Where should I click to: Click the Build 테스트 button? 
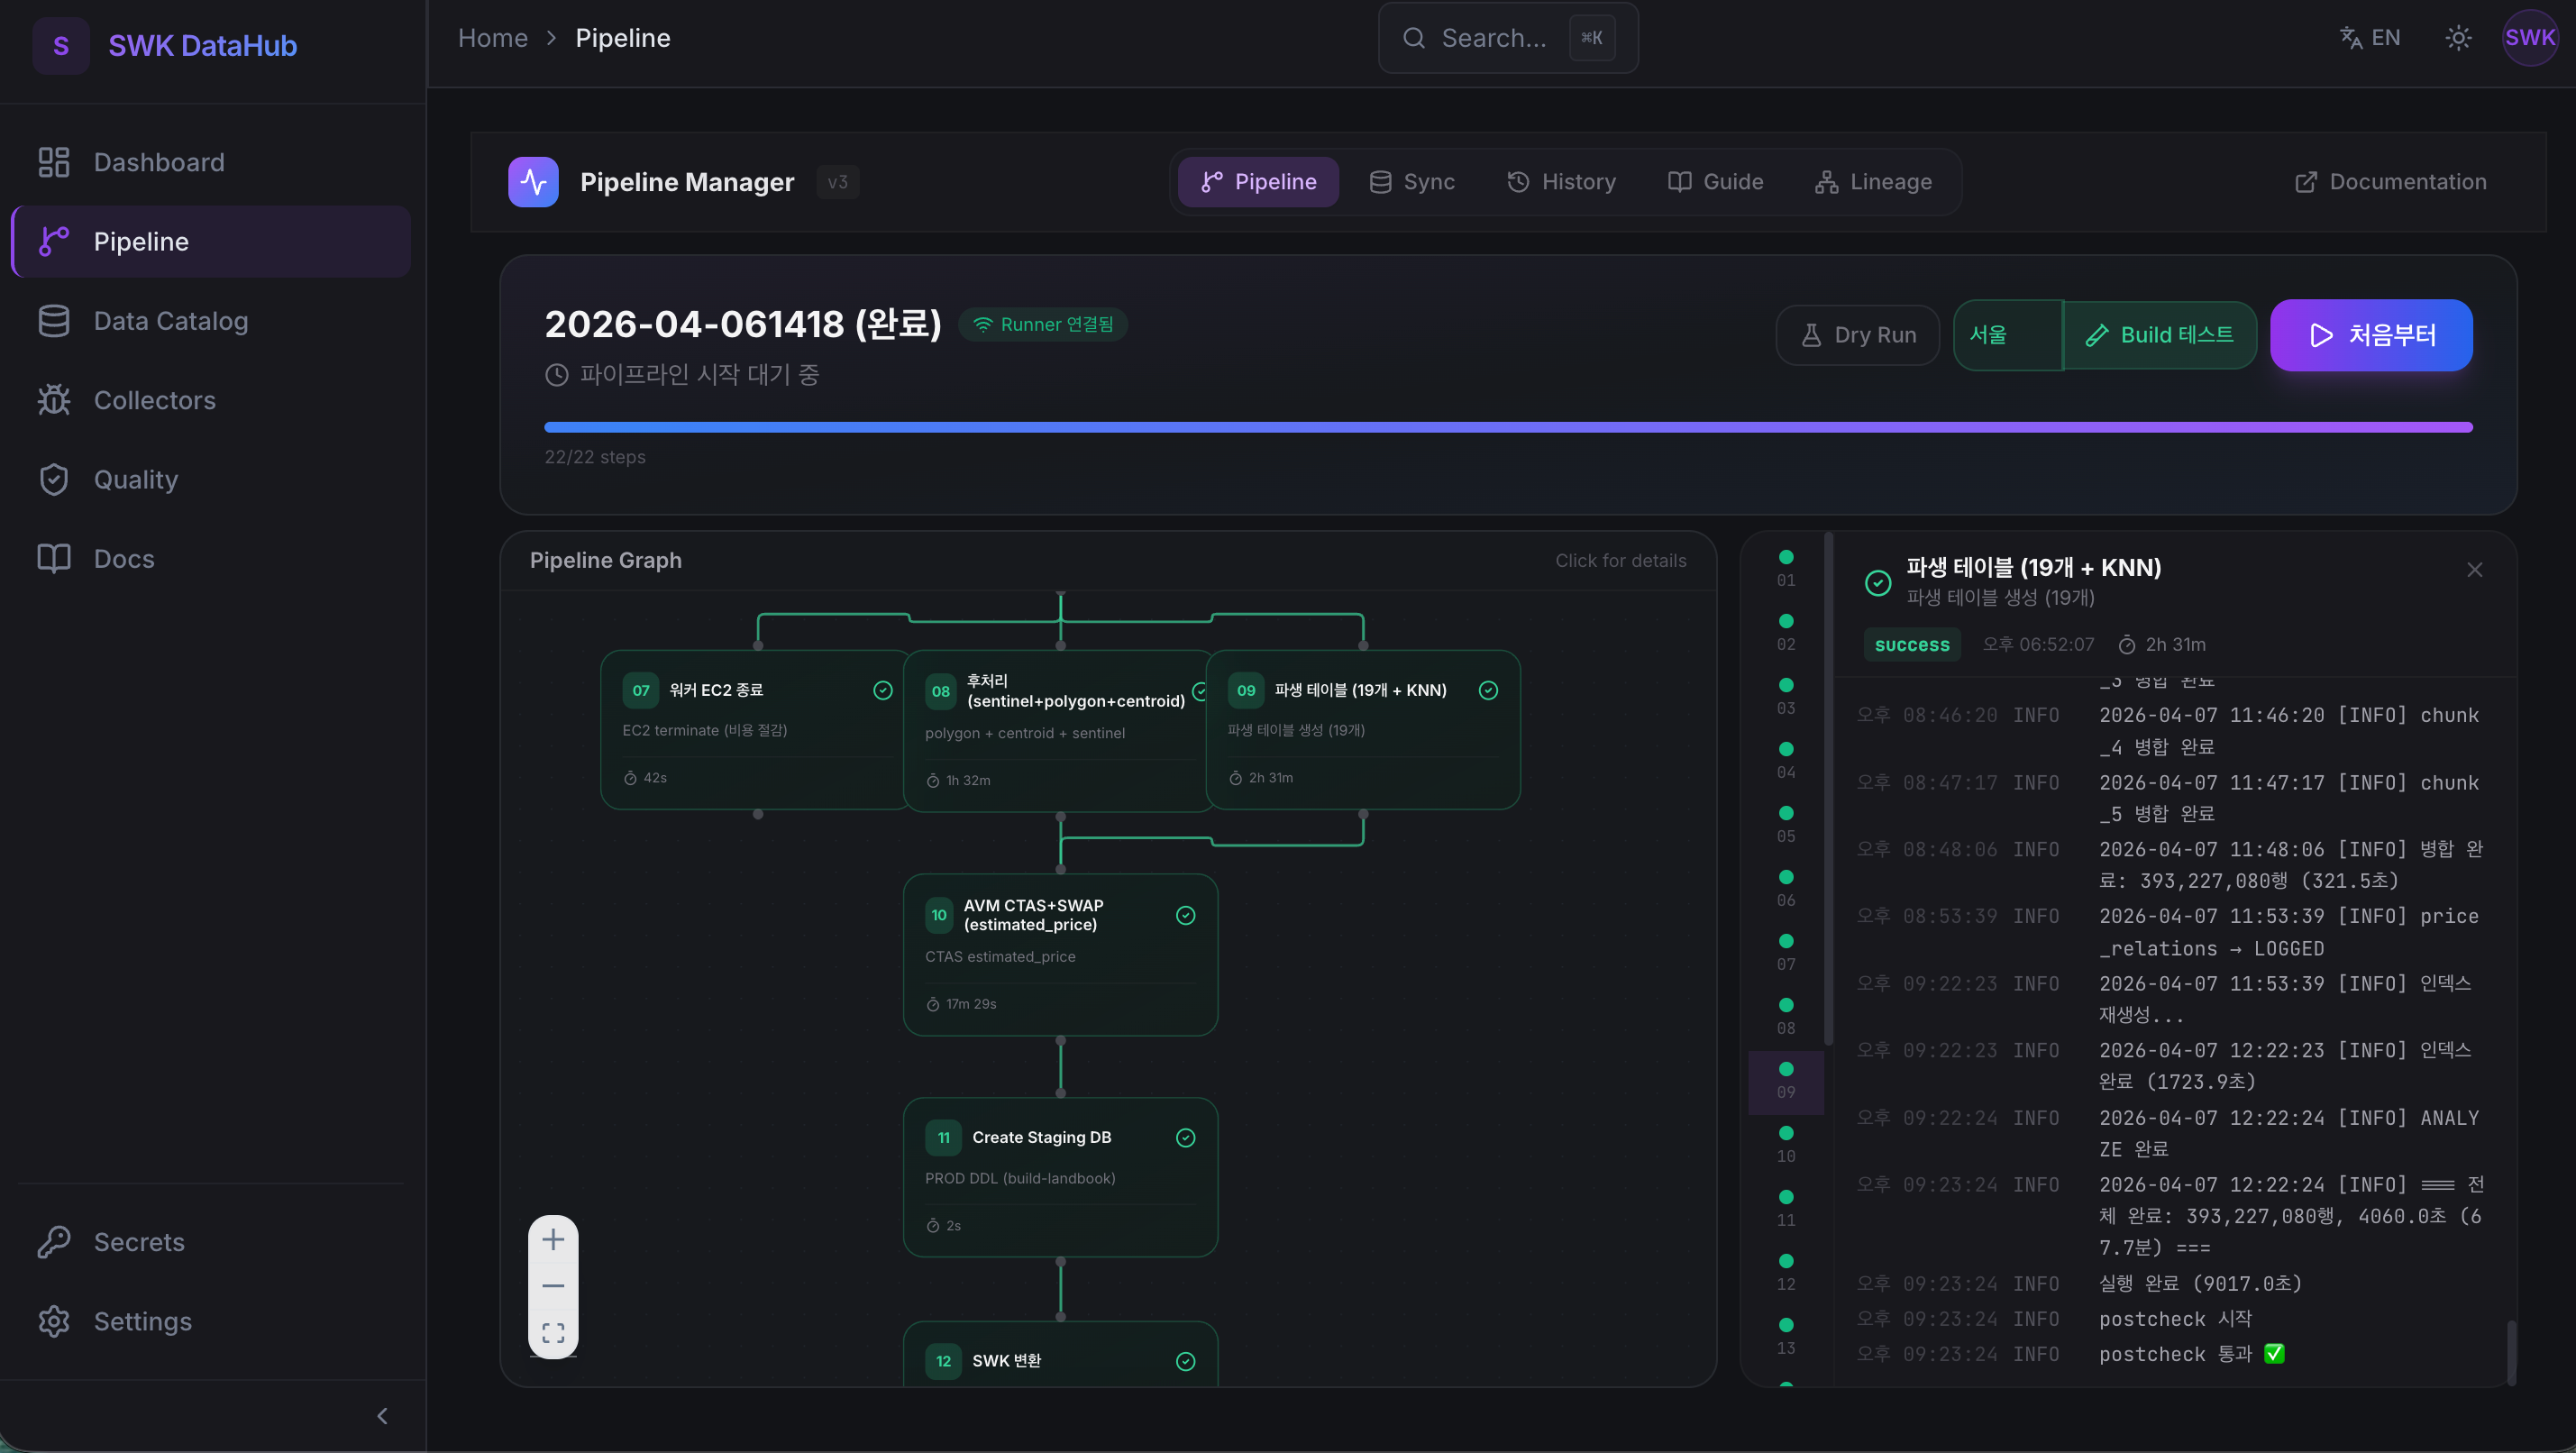(2159, 335)
